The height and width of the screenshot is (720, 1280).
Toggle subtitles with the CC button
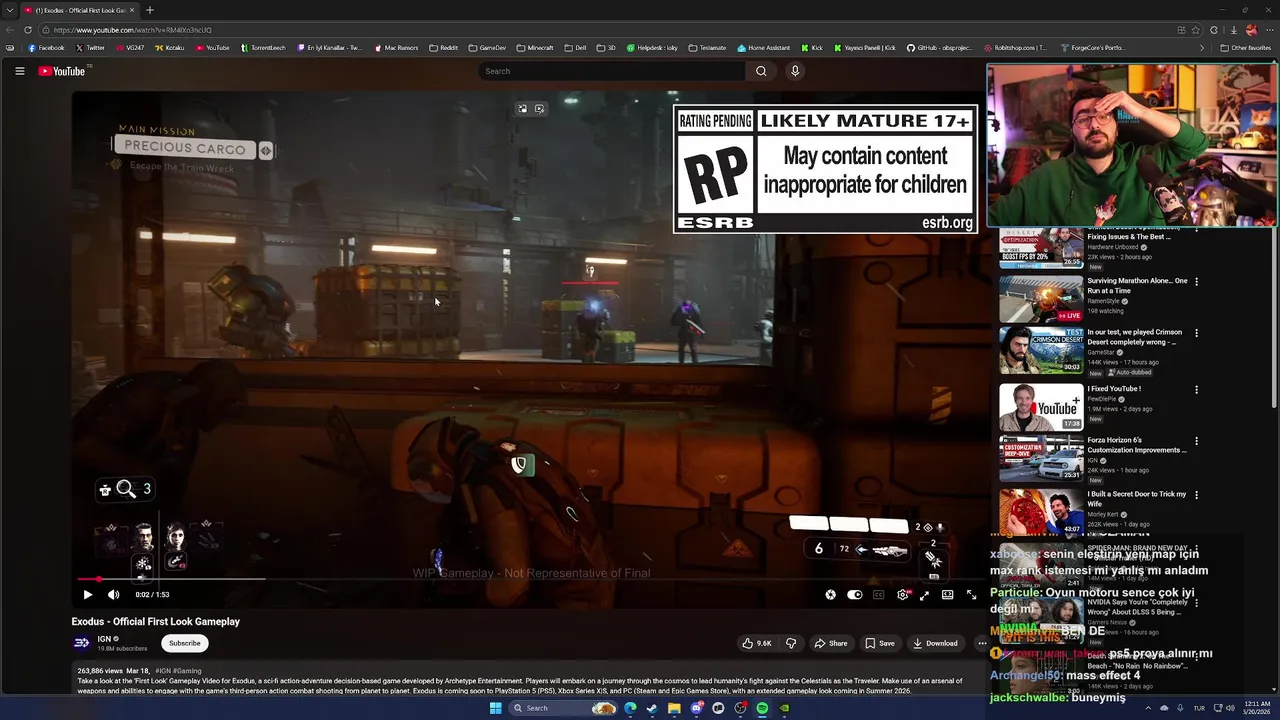click(x=878, y=594)
